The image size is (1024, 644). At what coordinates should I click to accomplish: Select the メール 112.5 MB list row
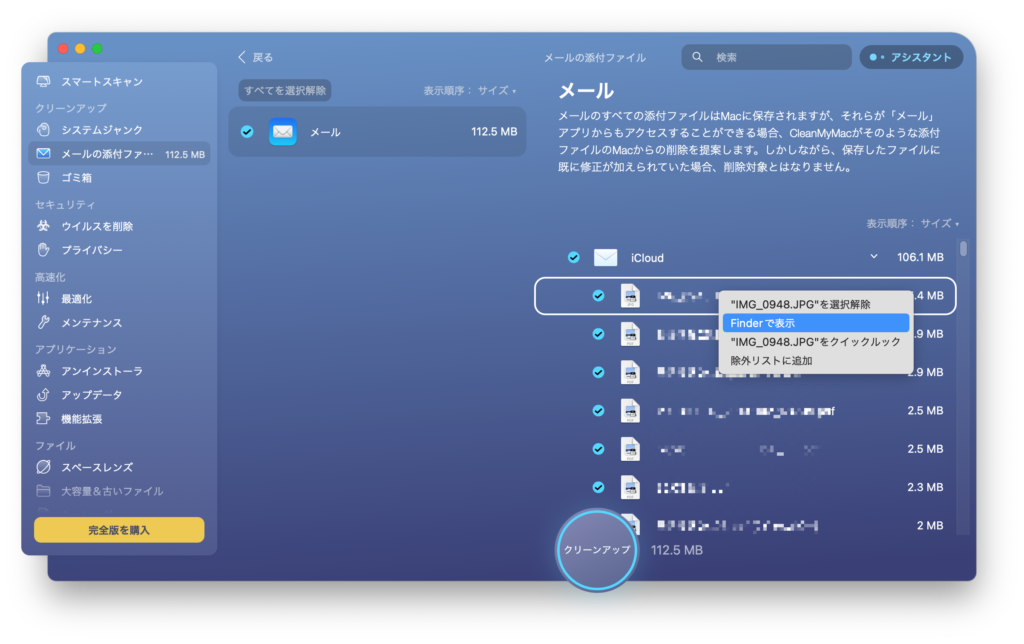point(377,132)
